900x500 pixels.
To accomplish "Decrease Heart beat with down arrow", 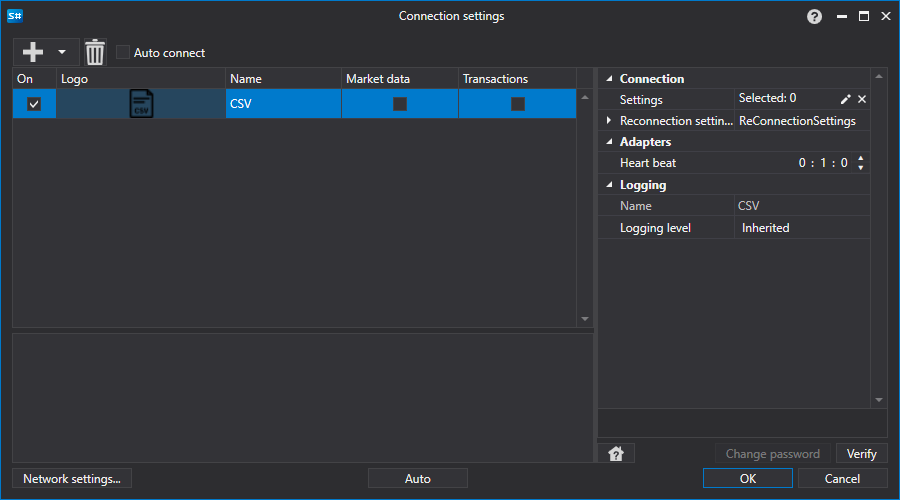I will [x=860, y=167].
